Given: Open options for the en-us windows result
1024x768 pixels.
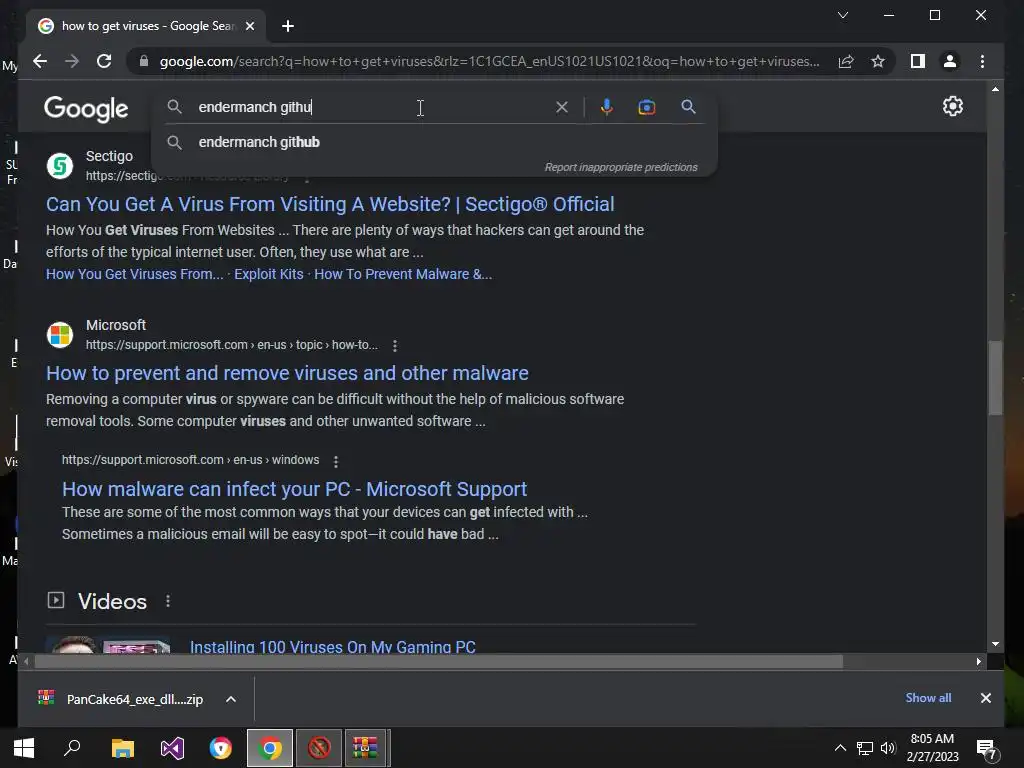Looking at the screenshot, I should click(336, 461).
